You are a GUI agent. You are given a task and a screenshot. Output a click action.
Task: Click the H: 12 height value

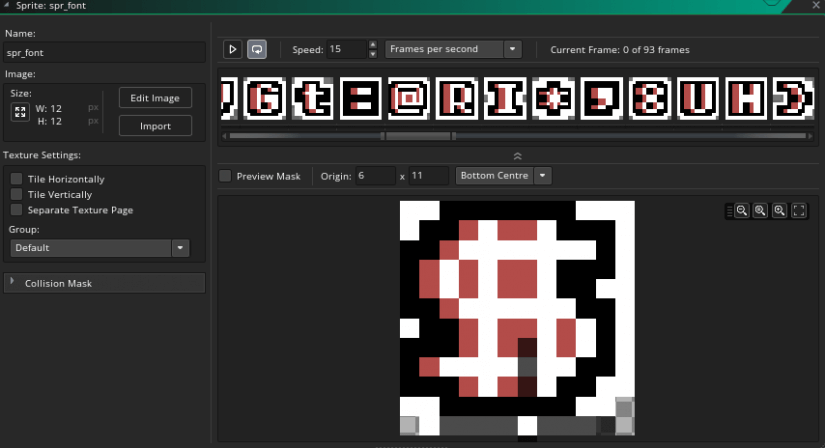point(49,122)
